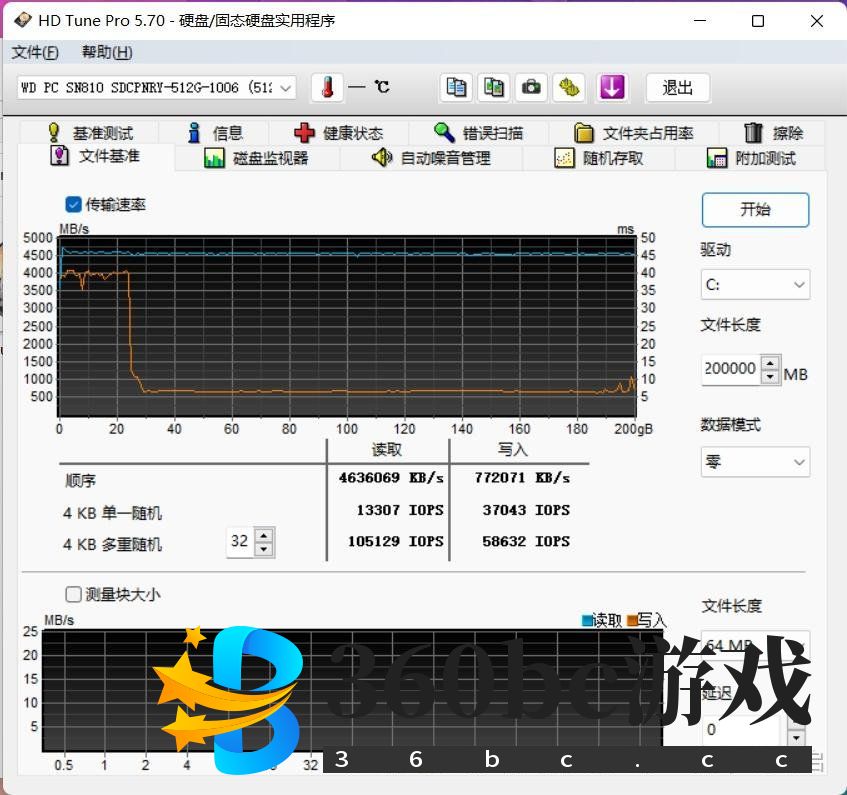Switch to the 磁盘监视器 tab
Image resolution: width=847 pixels, height=795 pixels.
(257, 158)
